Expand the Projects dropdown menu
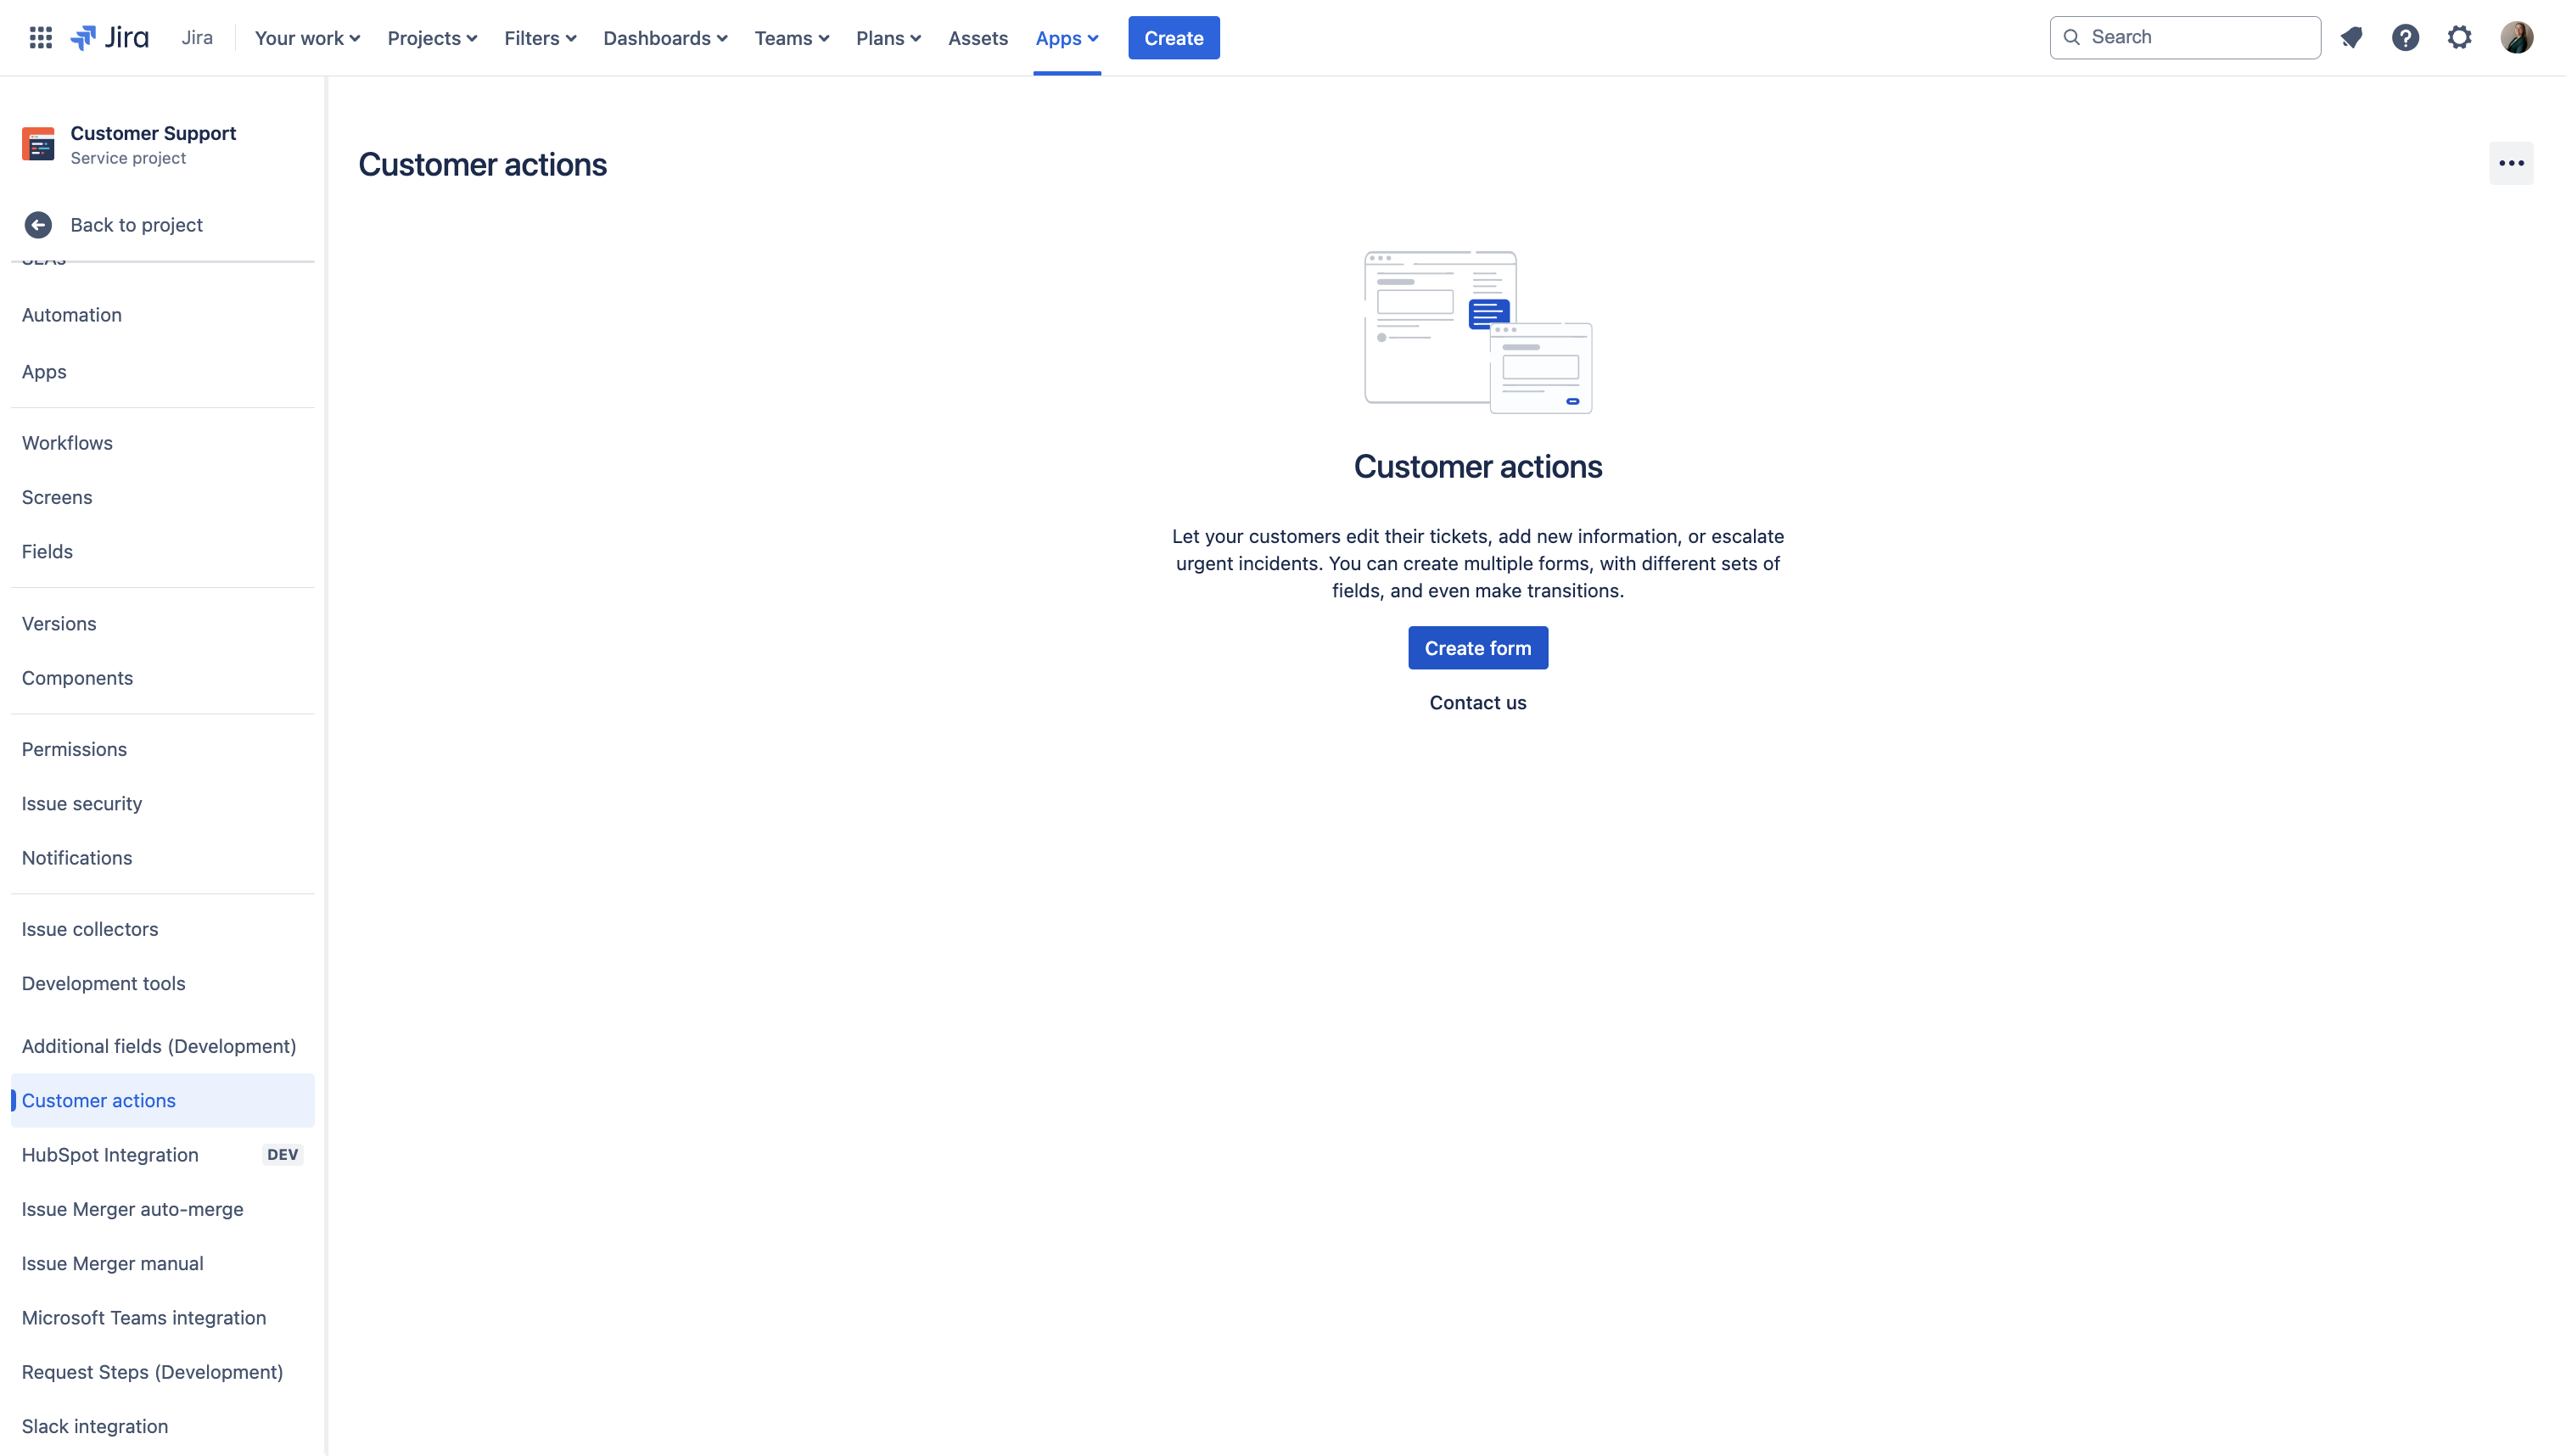The width and height of the screenshot is (2566, 1456). (432, 37)
